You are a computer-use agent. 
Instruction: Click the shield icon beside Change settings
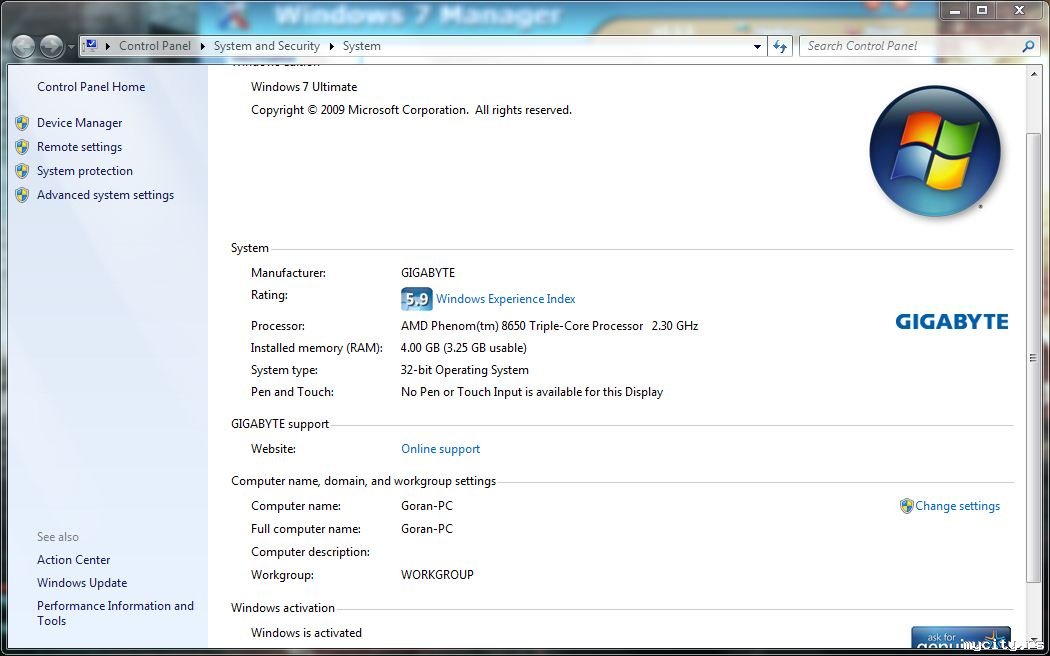coord(907,506)
